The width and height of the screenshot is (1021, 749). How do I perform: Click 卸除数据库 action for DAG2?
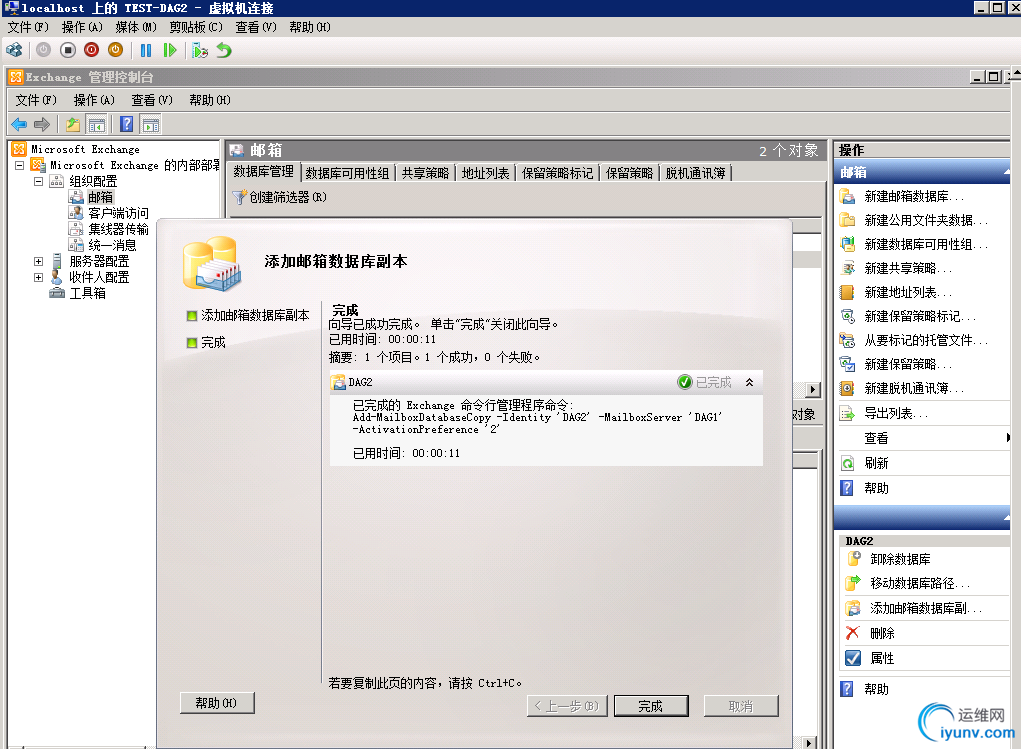tap(900, 559)
